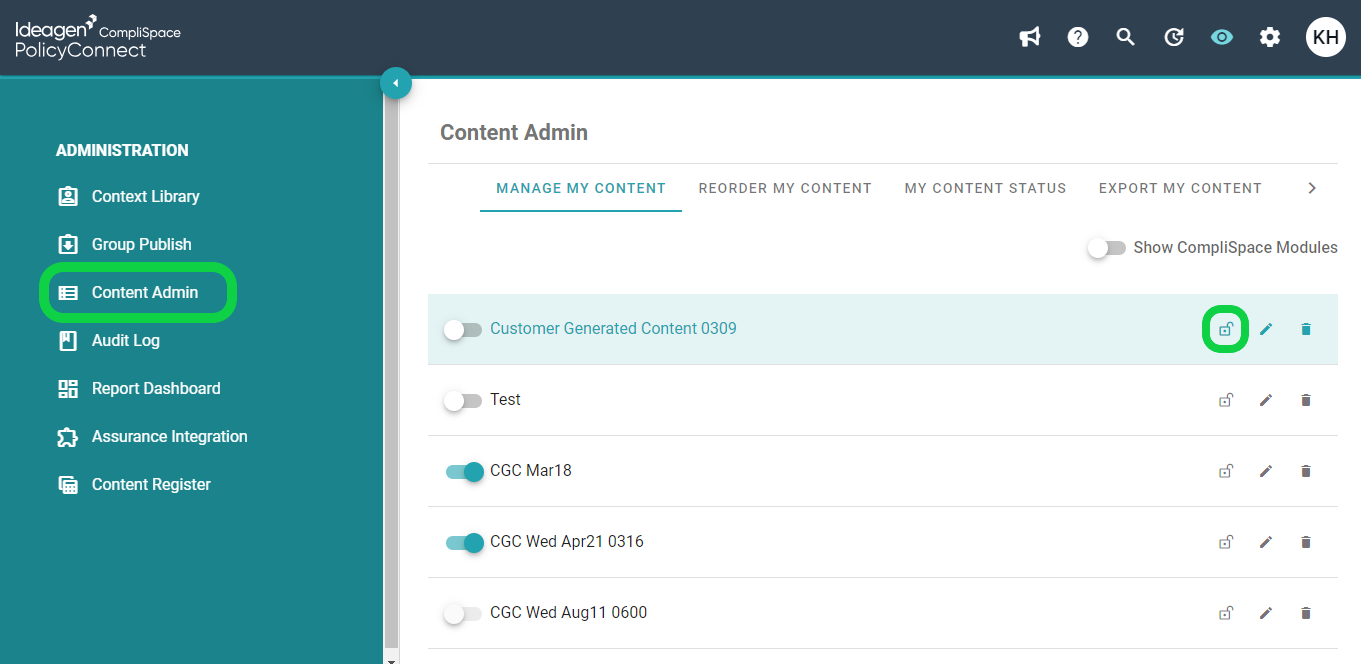This screenshot has height=664, width=1361.
Task: Click the Assurance Integration puzzle icon
Action: [x=68, y=437]
